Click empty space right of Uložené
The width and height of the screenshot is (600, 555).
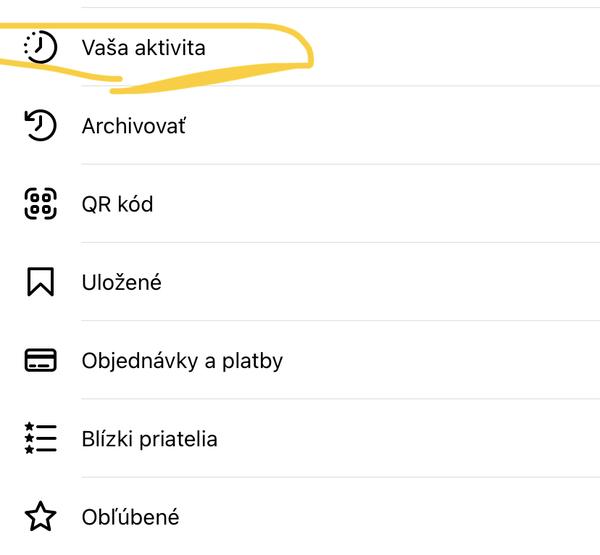tap(400, 282)
